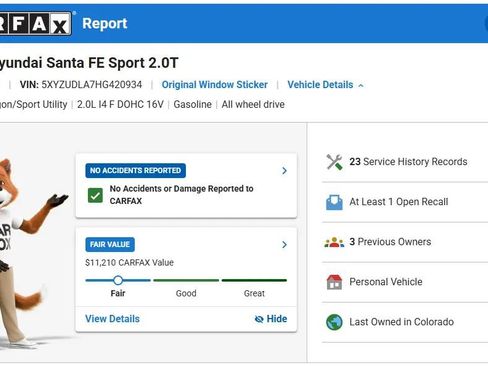
Task: Click the Good label under slider
Action: [x=186, y=293]
